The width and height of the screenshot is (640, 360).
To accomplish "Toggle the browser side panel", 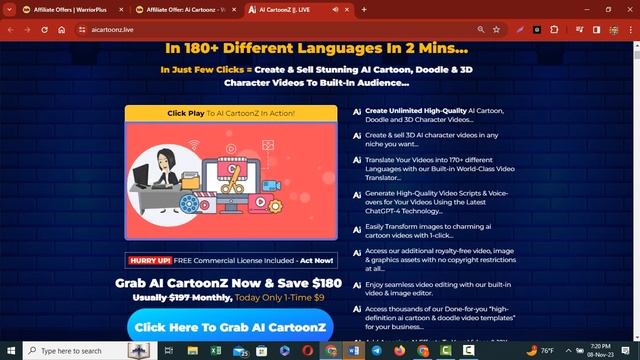I will 596,29.
